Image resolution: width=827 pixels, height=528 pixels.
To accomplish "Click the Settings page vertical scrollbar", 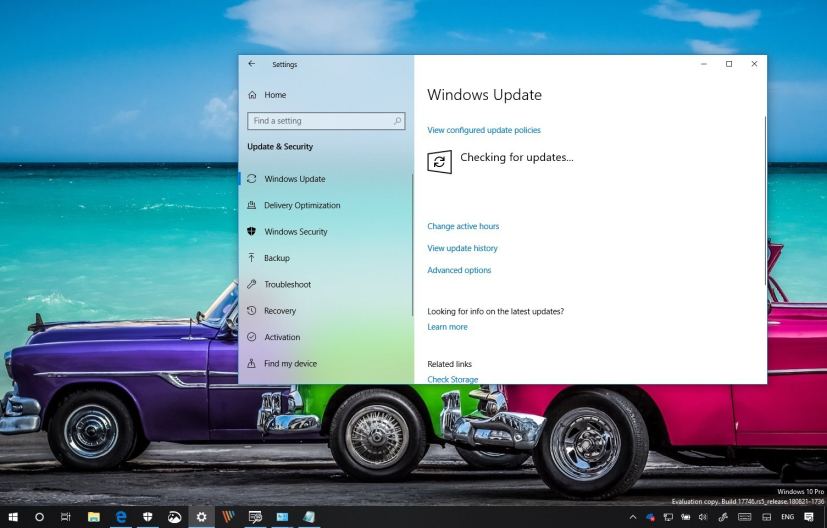I will pos(765,200).
